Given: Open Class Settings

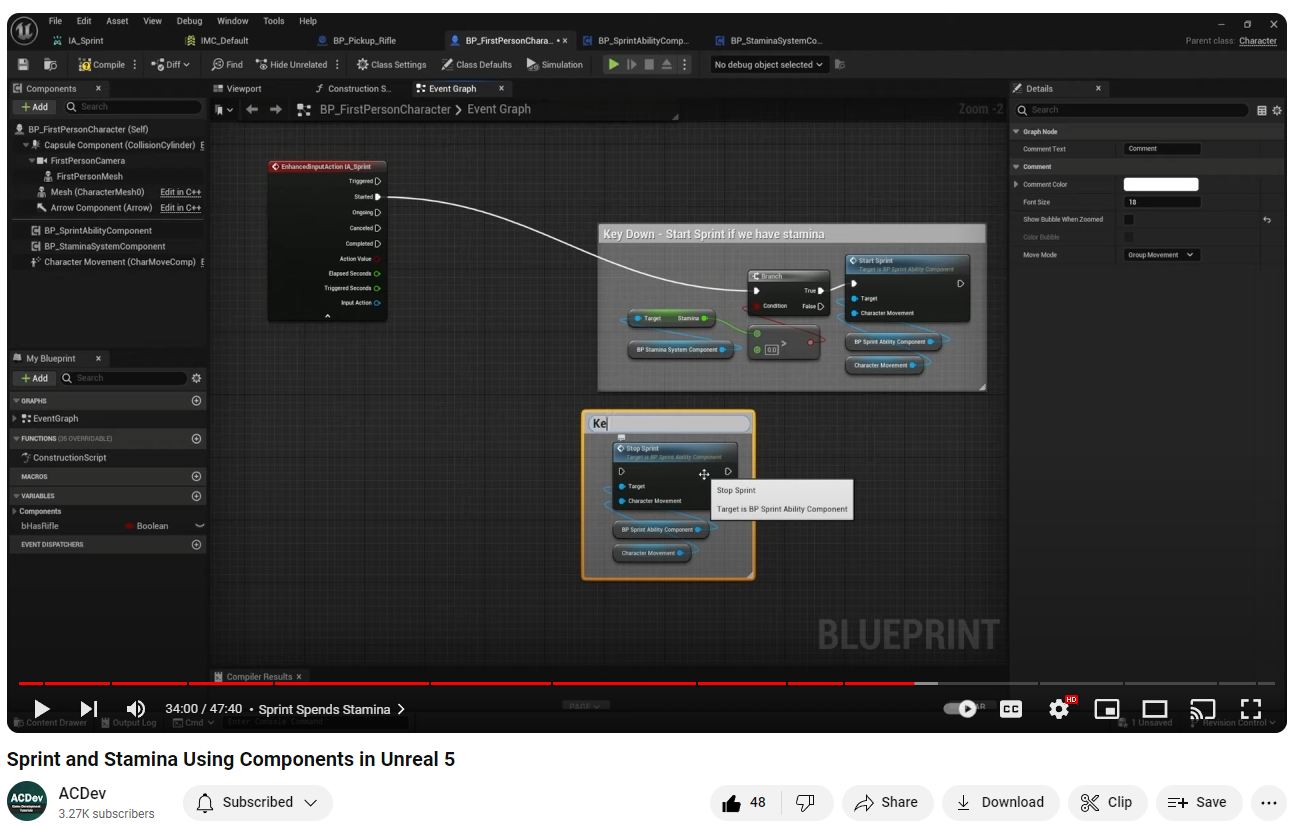Looking at the screenshot, I should click(x=391, y=64).
